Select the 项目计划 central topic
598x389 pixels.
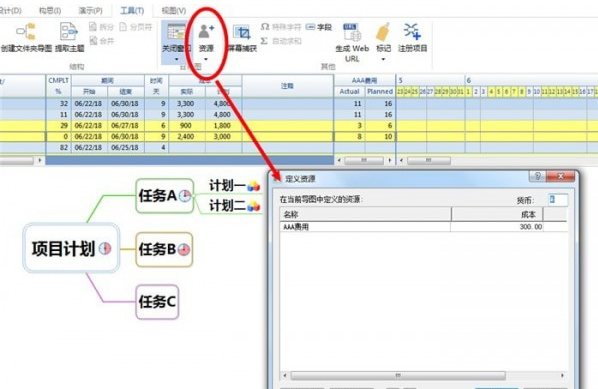click(71, 248)
